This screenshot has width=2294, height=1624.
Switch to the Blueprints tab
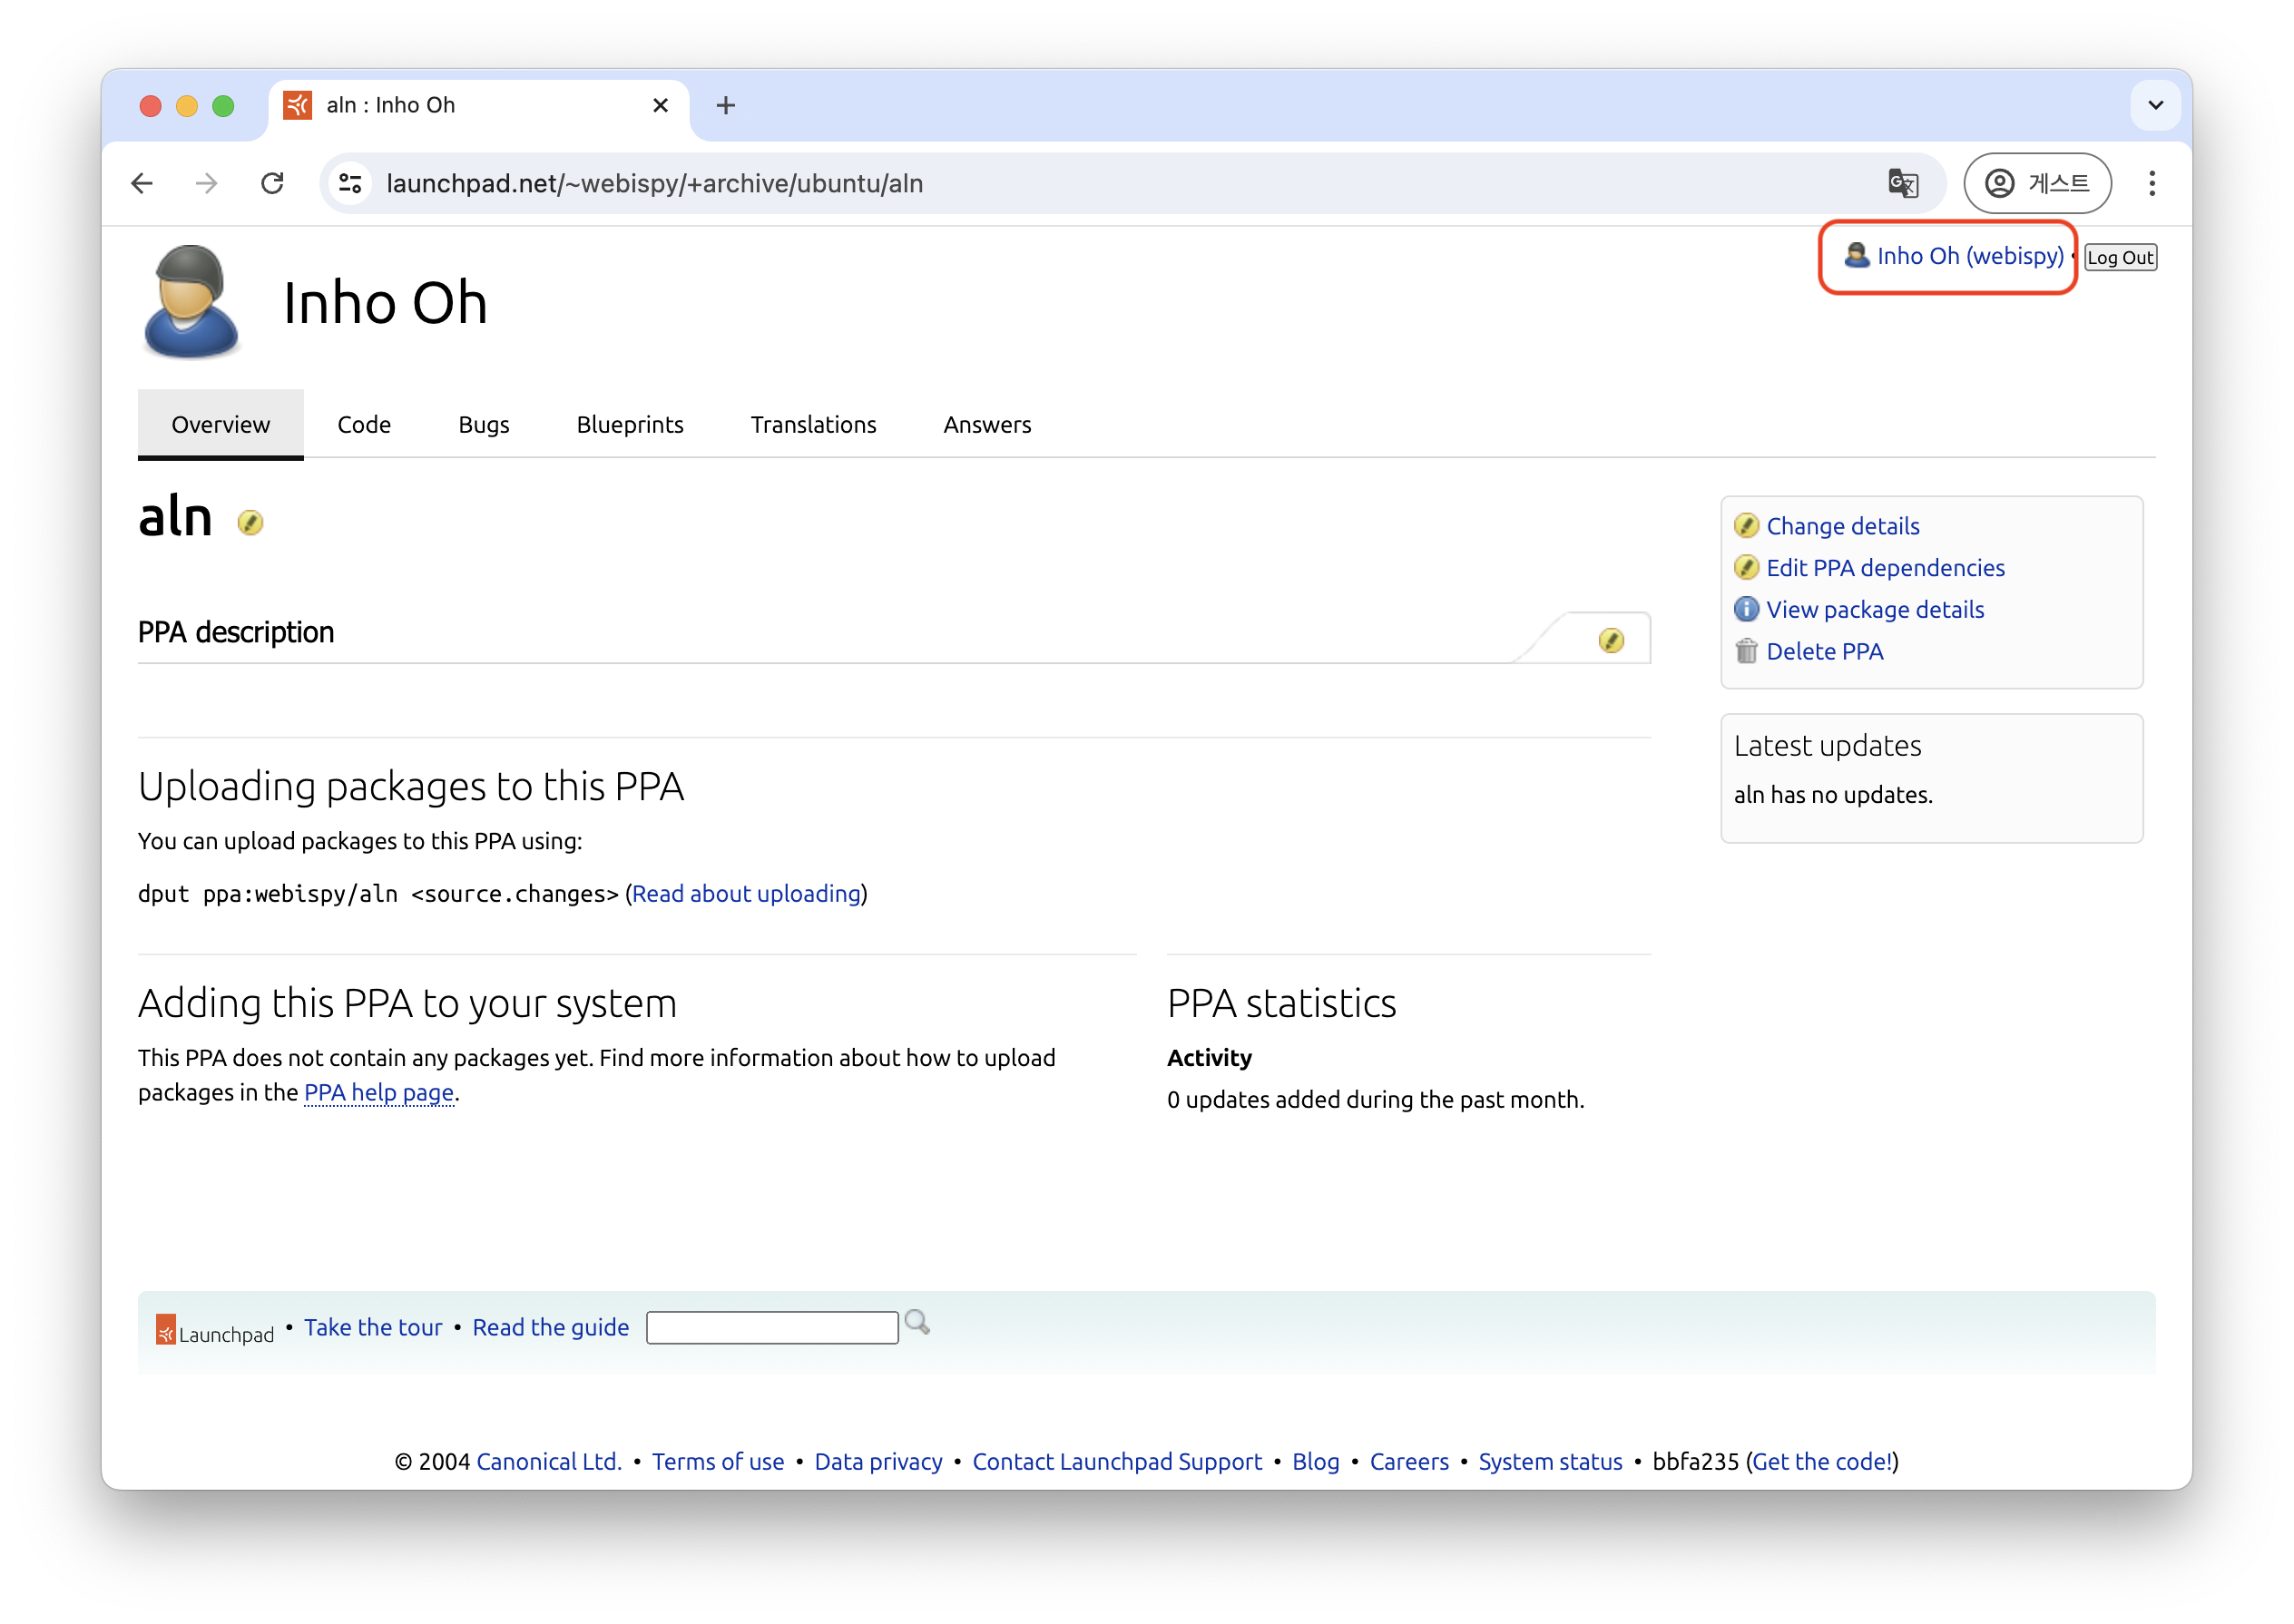click(x=630, y=424)
